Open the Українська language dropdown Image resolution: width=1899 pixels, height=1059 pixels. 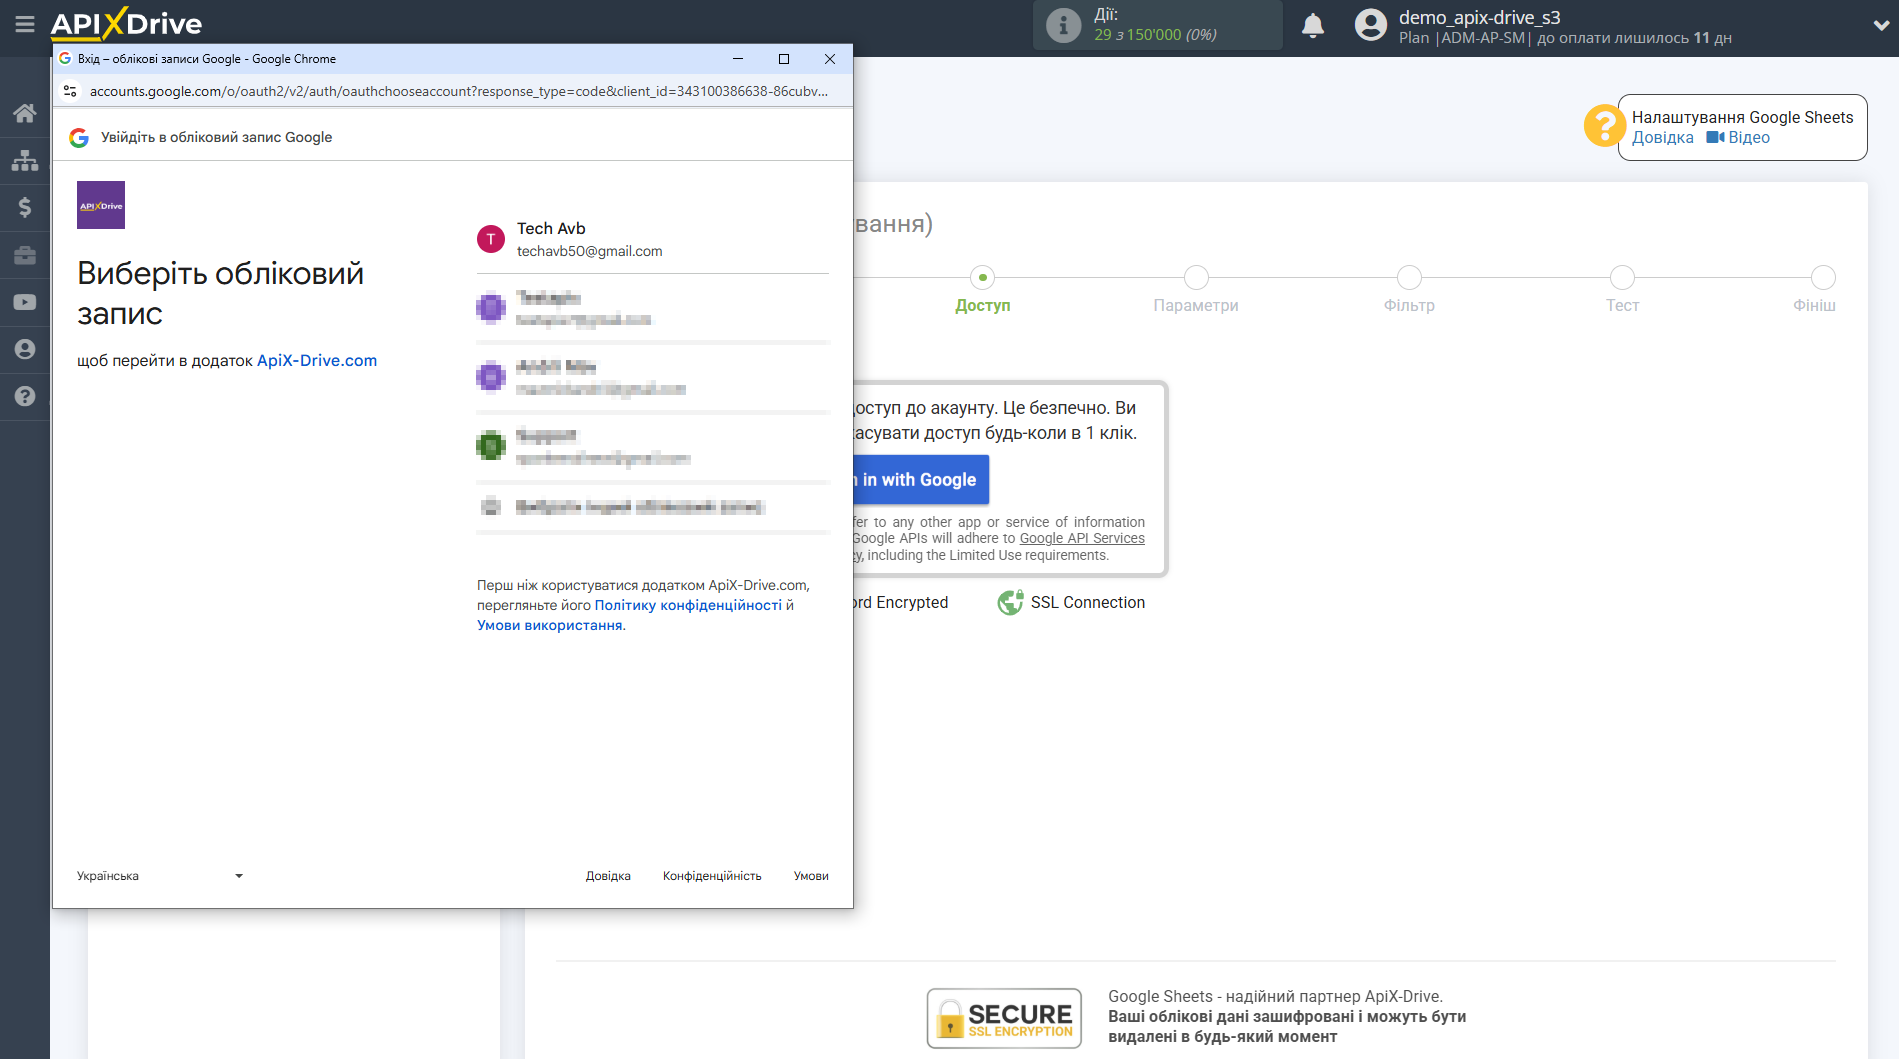coord(160,876)
